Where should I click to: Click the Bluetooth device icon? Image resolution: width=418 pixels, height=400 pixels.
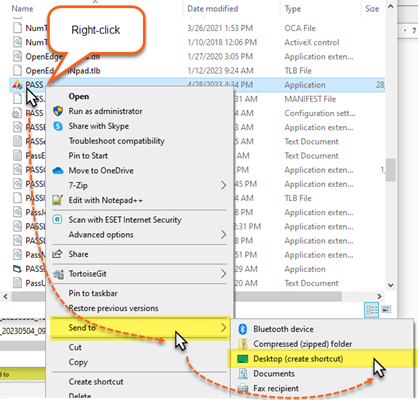(x=242, y=329)
